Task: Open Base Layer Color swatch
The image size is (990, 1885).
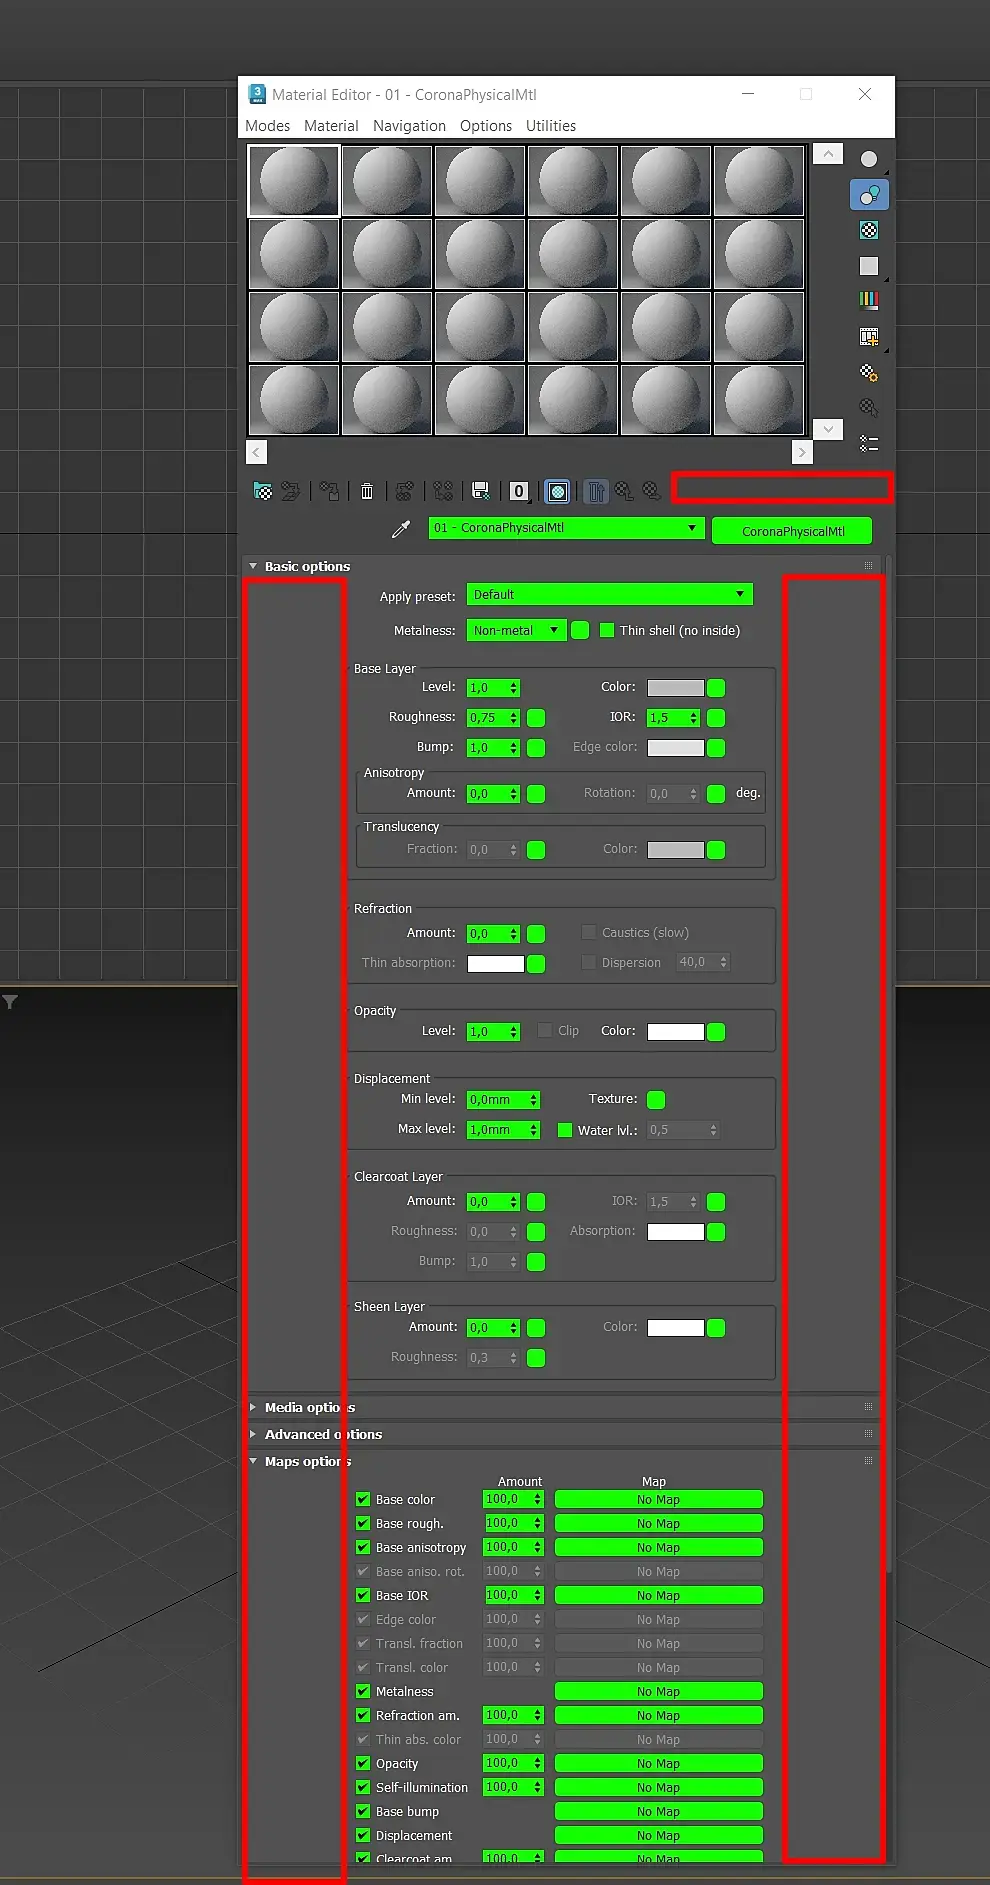Action: [x=676, y=688]
